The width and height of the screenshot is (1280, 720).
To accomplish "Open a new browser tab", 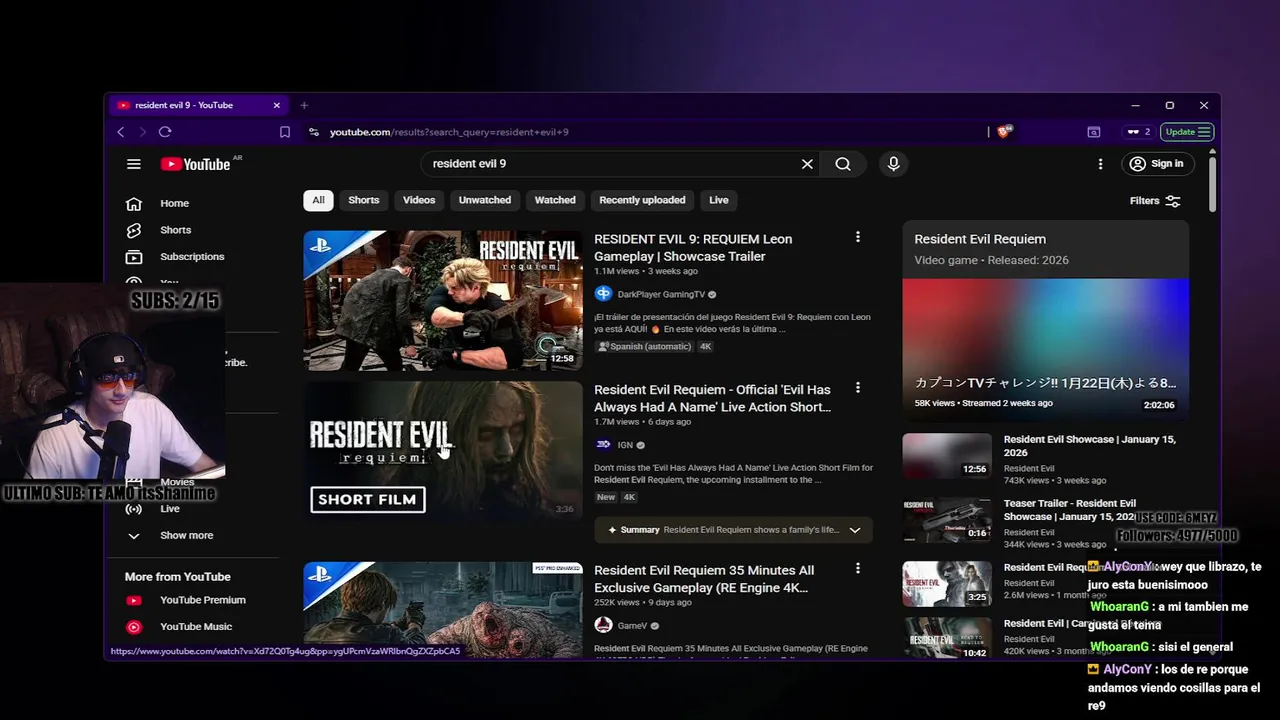I will [304, 105].
